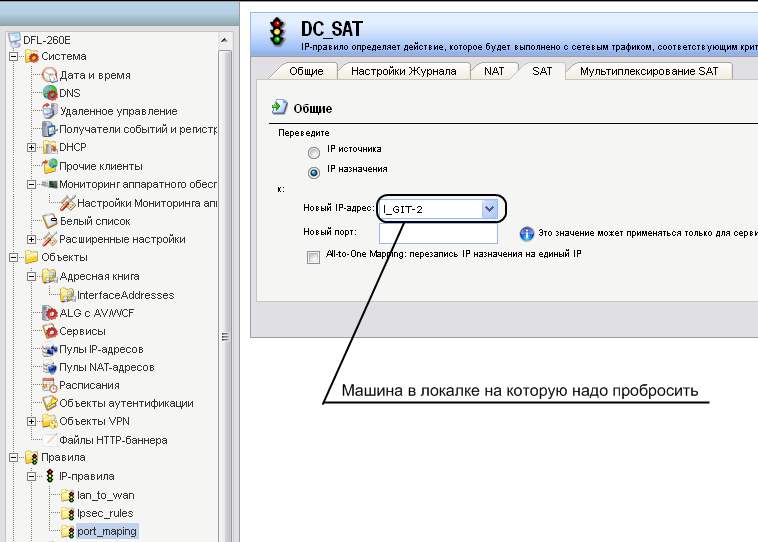Select the IP назначения radio button
The height and width of the screenshot is (542, 758).
[x=314, y=173]
